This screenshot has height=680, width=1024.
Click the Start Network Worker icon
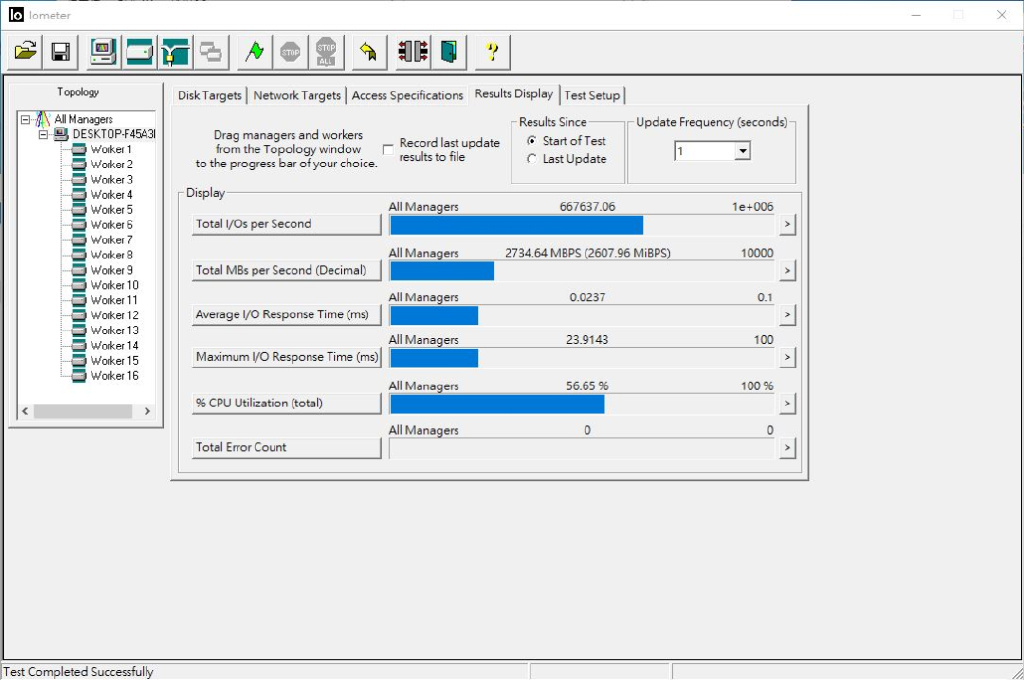tap(175, 51)
